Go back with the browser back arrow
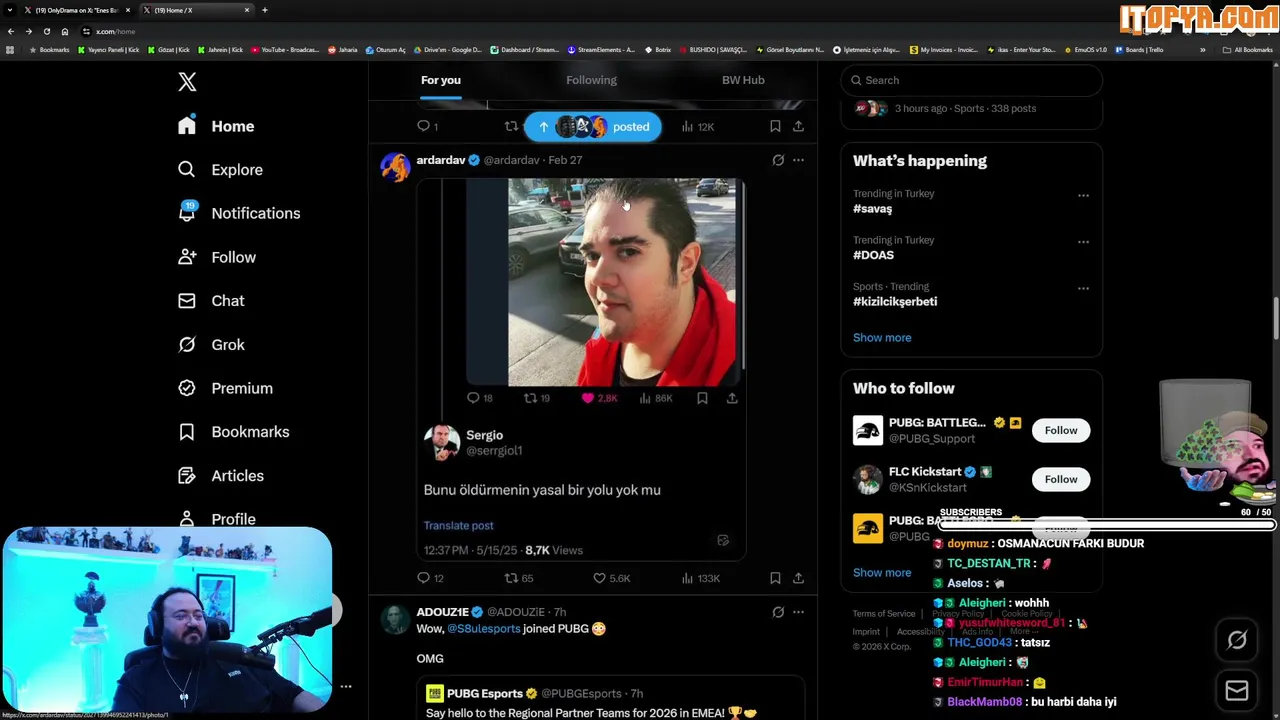The height and width of the screenshot is (720, 1280). 11,31
